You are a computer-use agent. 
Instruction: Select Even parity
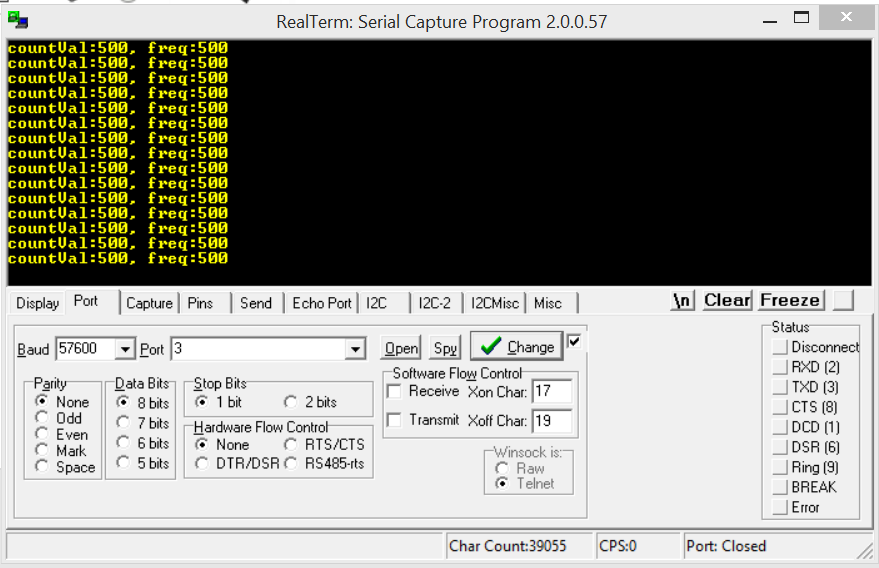tap(62, 434)
